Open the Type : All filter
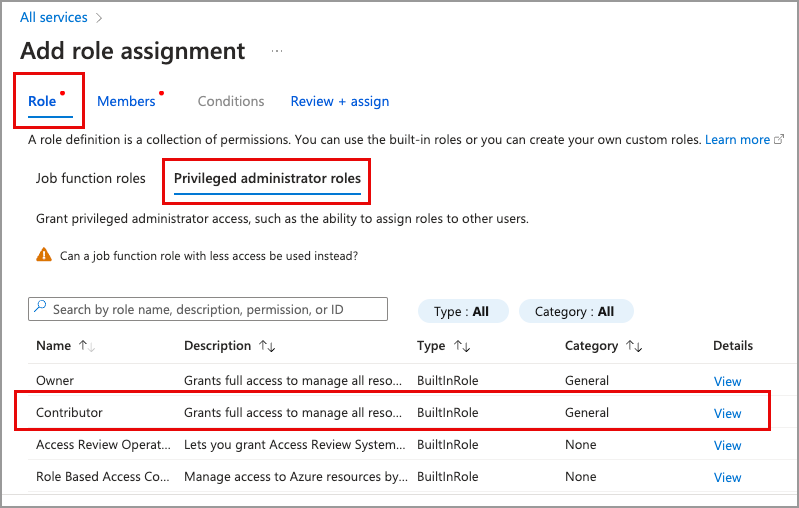The height and width of the screenshot is (508, 799). 463,311
